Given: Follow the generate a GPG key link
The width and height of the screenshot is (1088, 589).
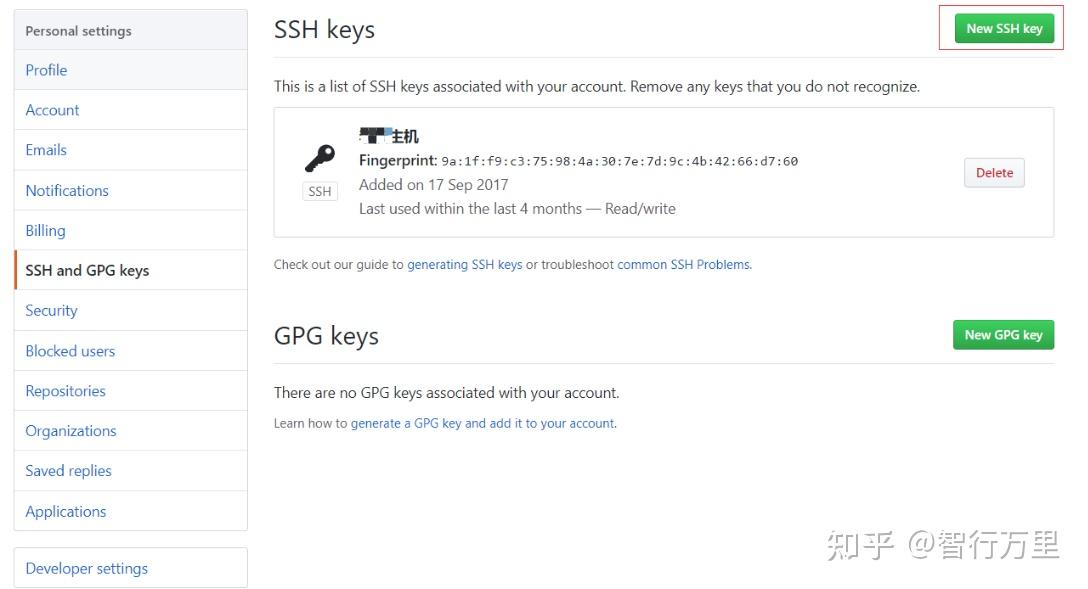Looking at the screenshot, I should pyautogui.click(x=483, y=423).
